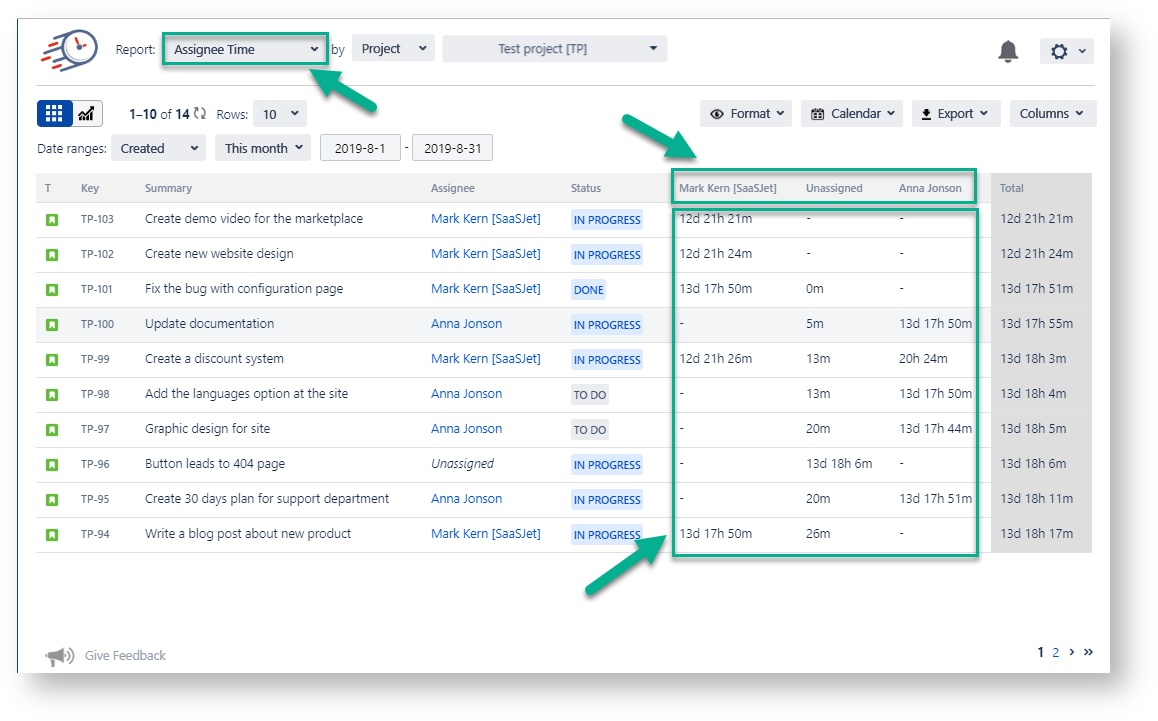
Task: Expand the Rows count dropdown
Action: 280,115
